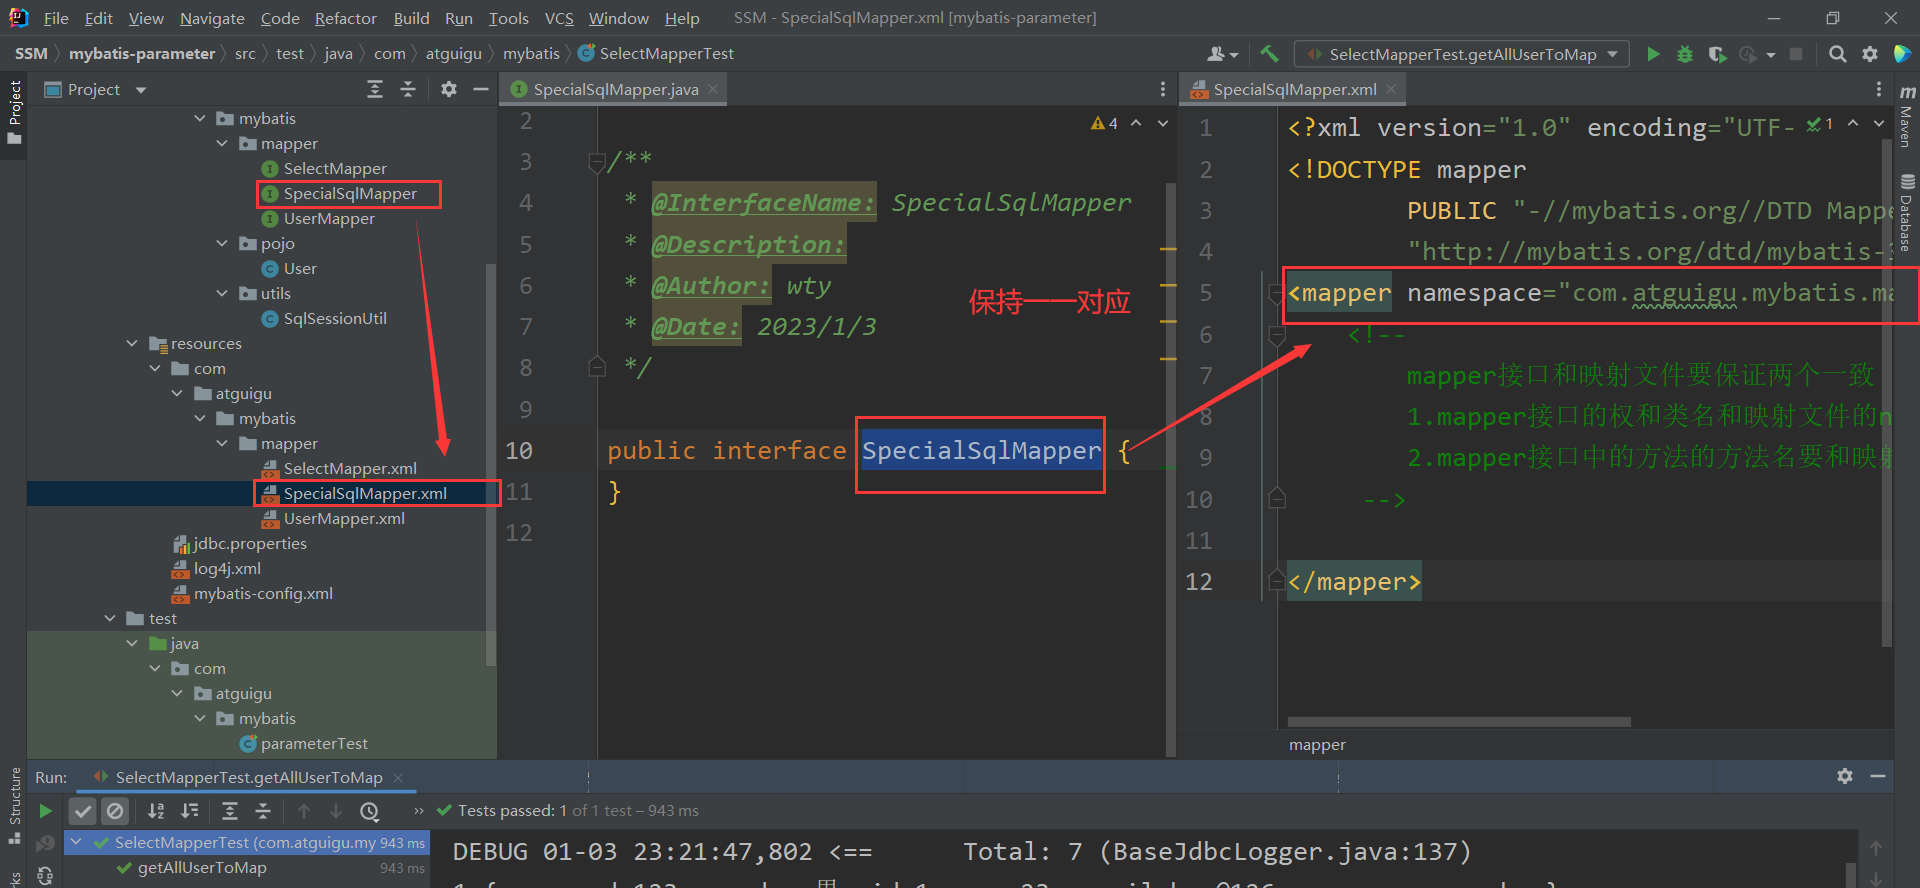Image resolution: width=1920 pixels, height=888 pixels.
Task: Toggle Project tool window sidebar button
Action: [14, 112]
